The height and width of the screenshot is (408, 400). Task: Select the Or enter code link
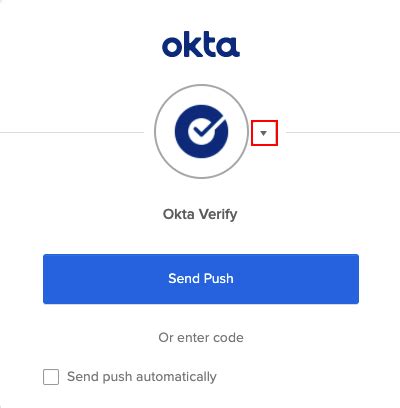[x=201, y=338]
